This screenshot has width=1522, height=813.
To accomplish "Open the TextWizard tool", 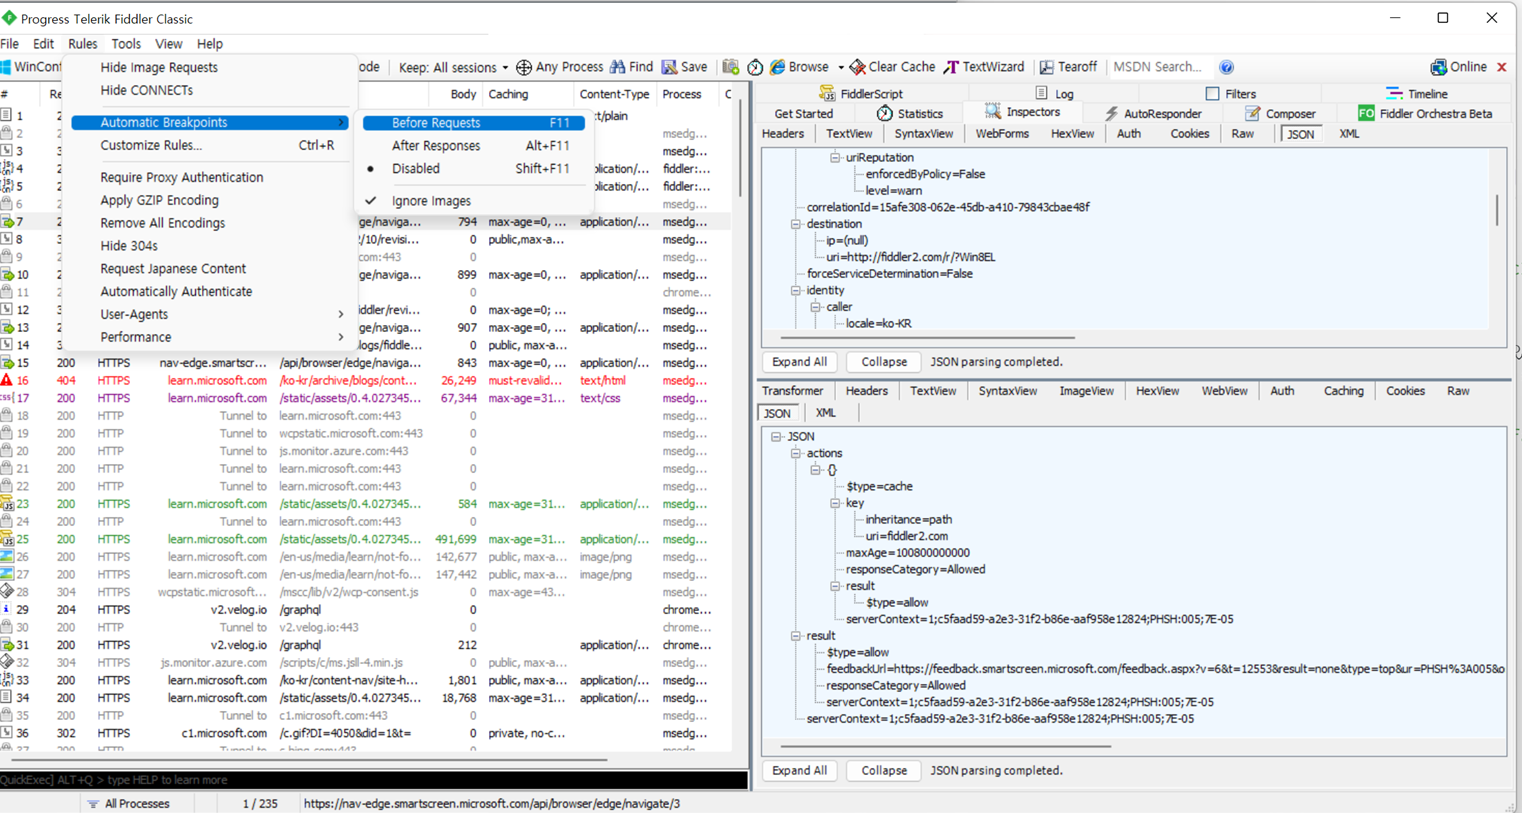I will click(984, 67).
